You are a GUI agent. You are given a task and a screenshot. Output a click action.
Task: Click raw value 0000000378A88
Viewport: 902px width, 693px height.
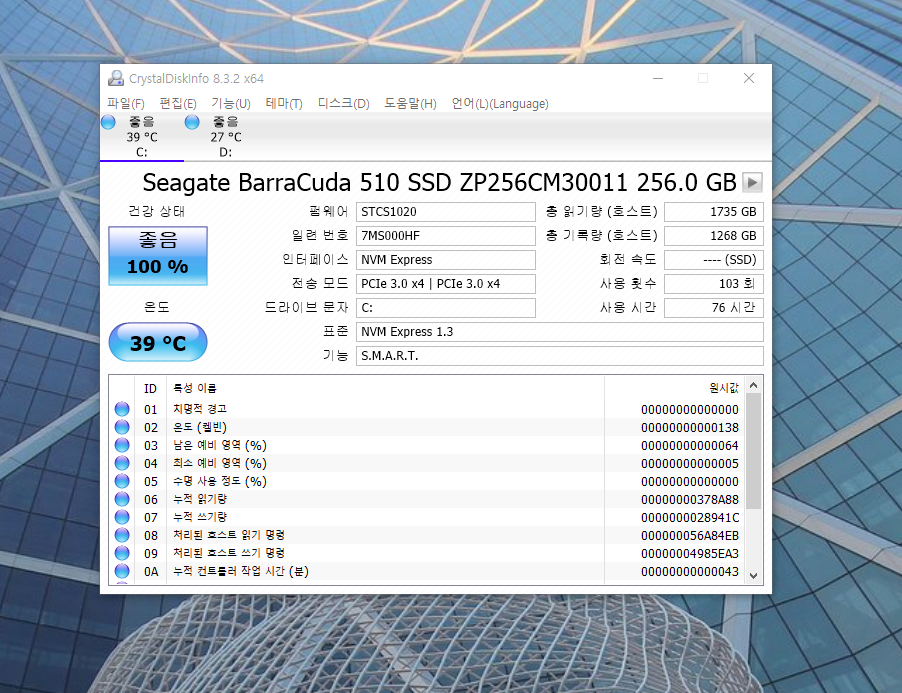[x=690, y=500]
